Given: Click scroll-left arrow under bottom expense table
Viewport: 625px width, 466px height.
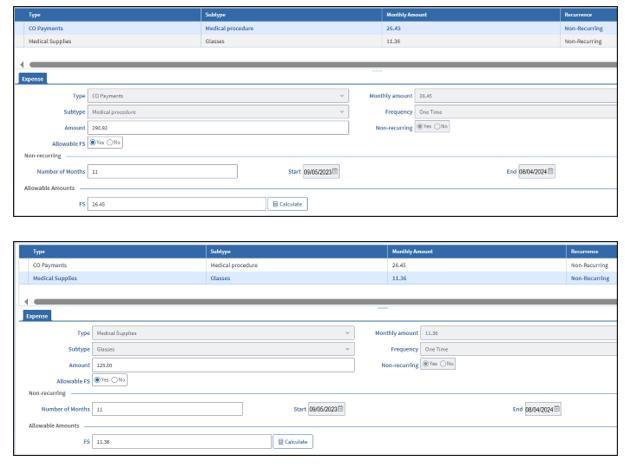Looking at the screenshot, I should tap(26, 302).
